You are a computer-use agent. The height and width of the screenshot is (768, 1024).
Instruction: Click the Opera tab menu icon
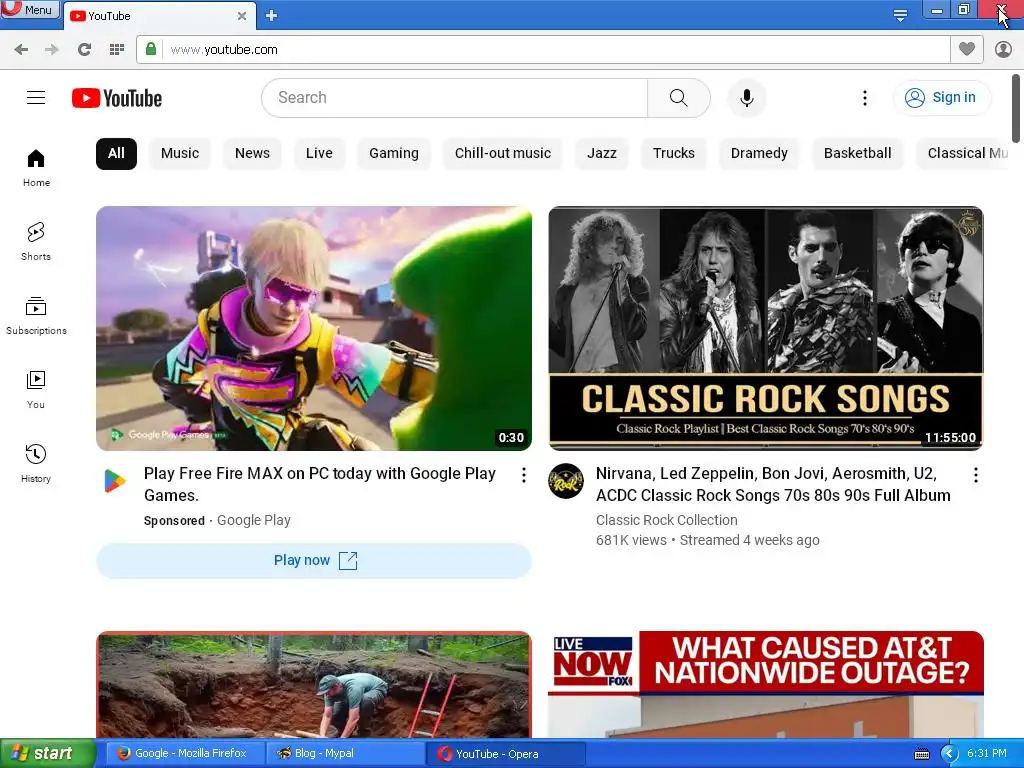pyautogui.click(x=900, y=16)
